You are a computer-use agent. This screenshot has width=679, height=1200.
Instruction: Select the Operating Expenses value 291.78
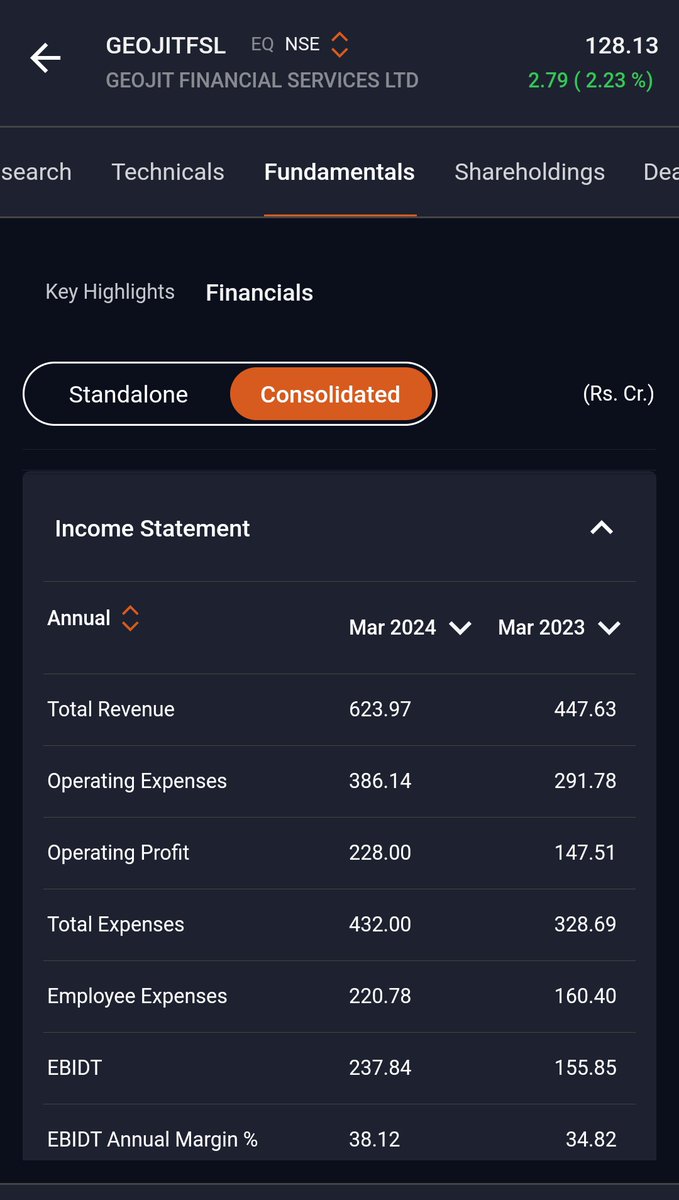tap(585, 781)
